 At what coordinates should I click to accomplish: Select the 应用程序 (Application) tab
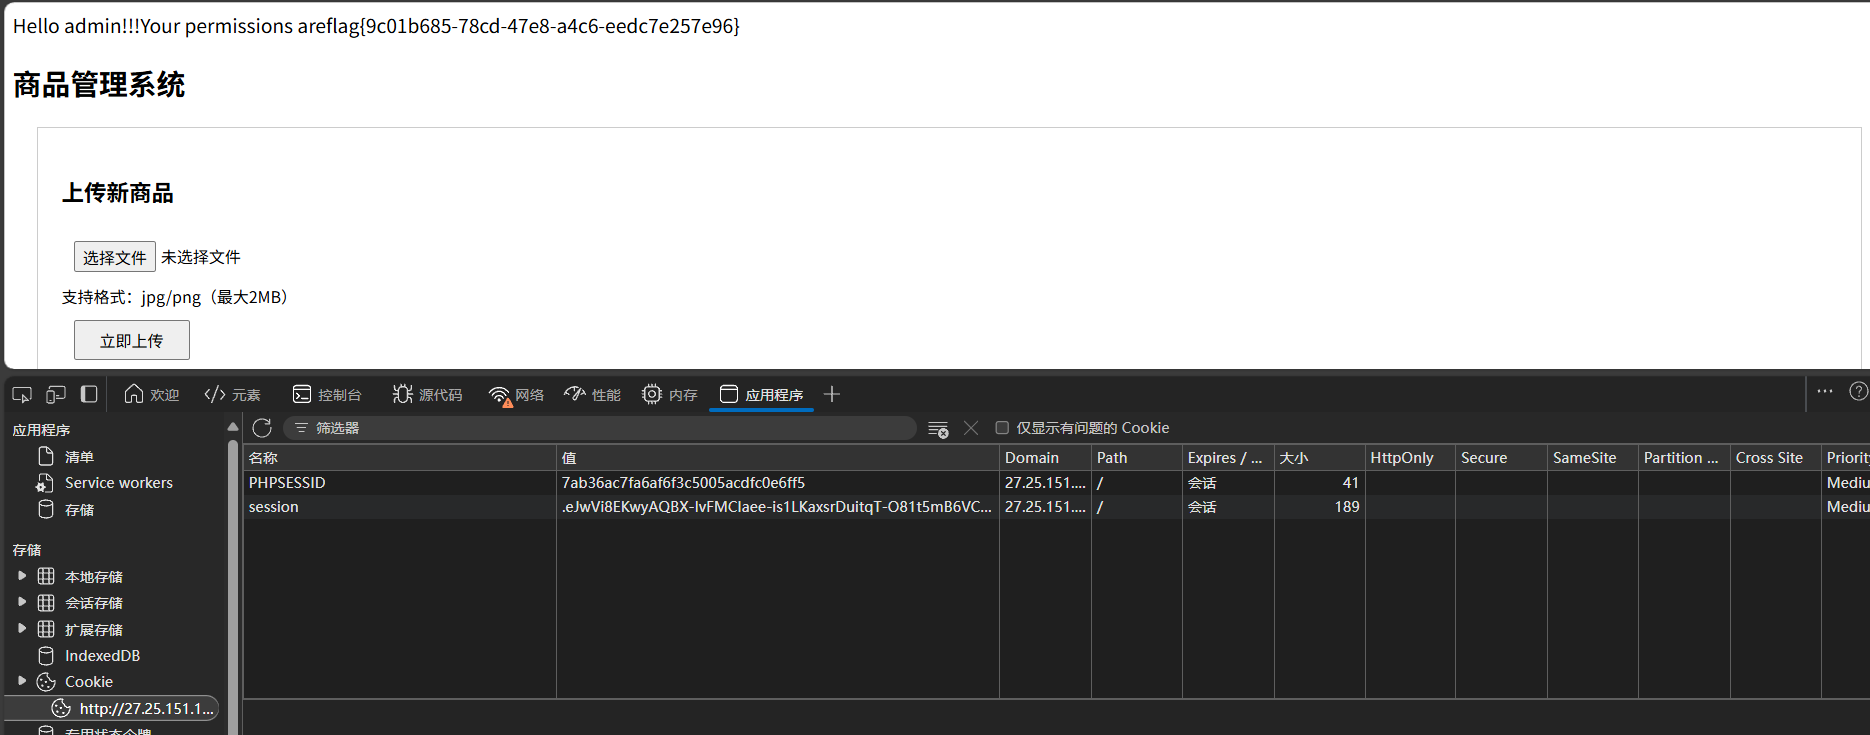click(761, 395)
